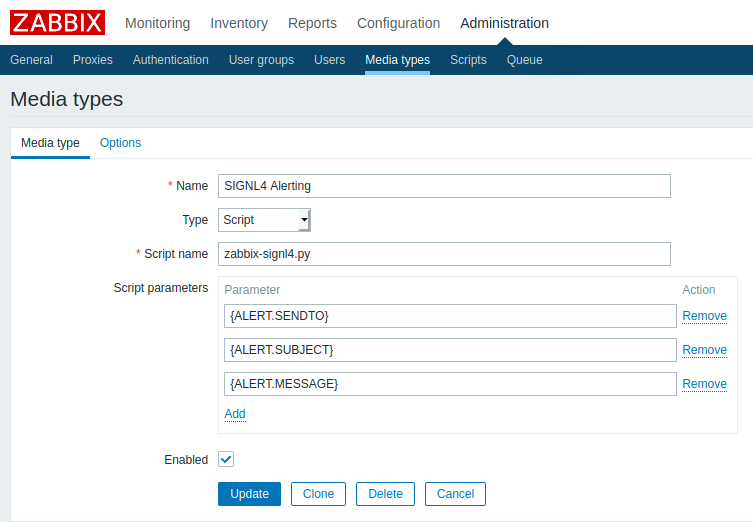Image resolution: width=753 pixels, height=522 pixels.
Task: Remove the {ALERT.SUBJECT} parameter
Action: click(x=704, y=350)
